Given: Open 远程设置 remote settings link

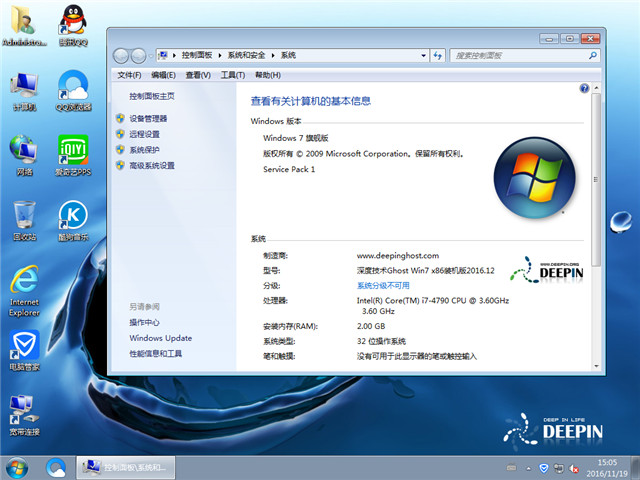Looking at the screenshot, I should pos(144,134).
